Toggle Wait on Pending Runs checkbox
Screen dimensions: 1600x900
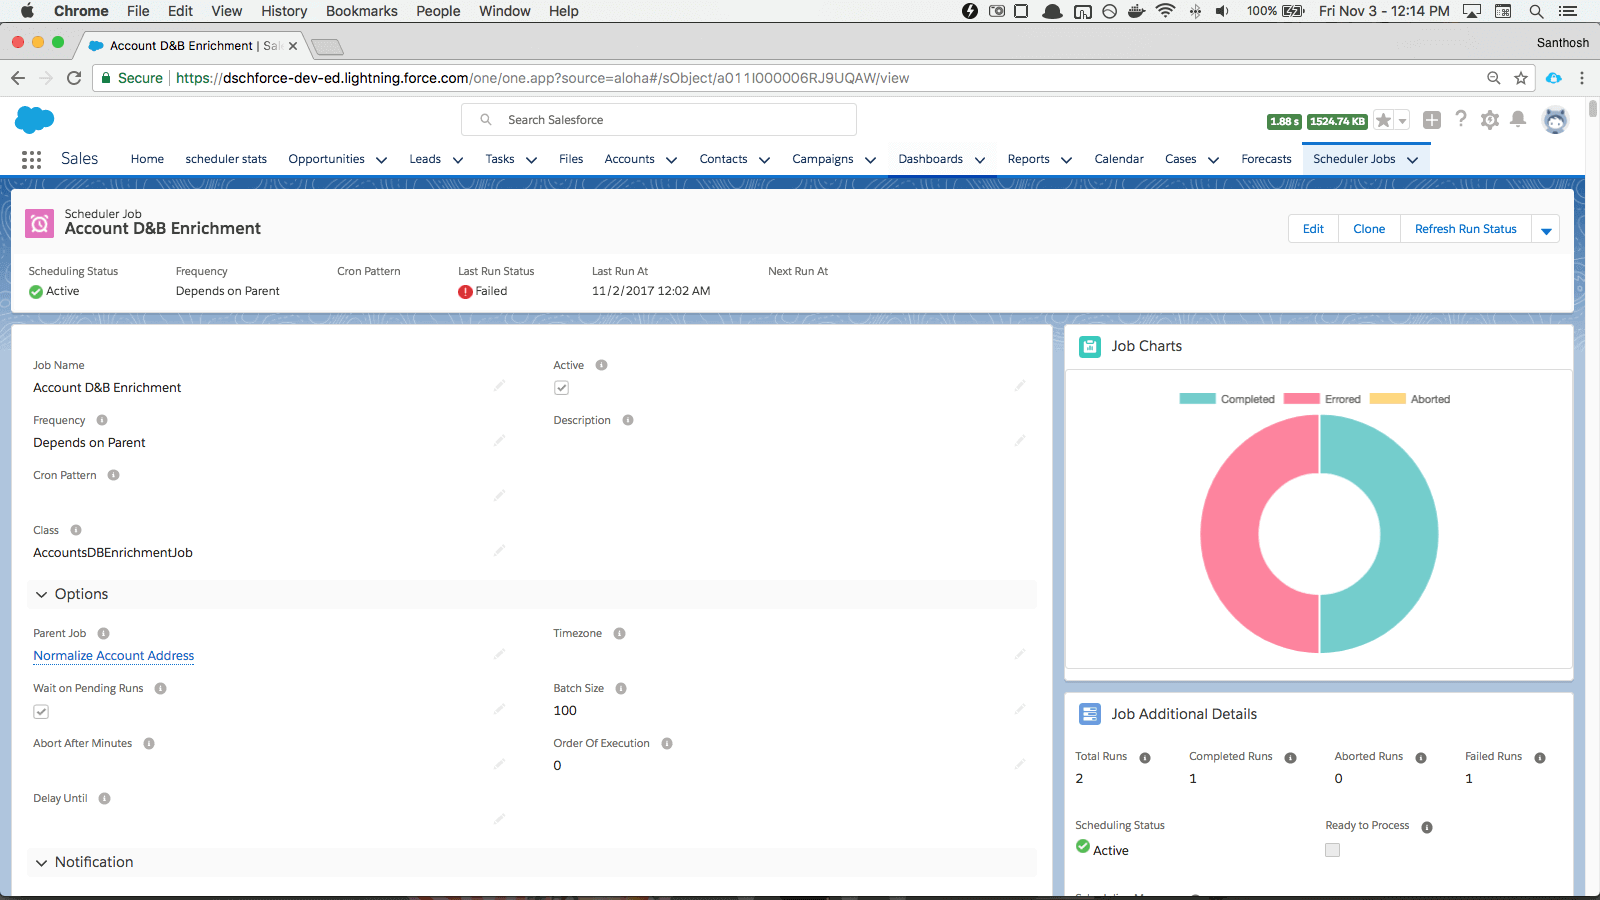pos(41,712)
